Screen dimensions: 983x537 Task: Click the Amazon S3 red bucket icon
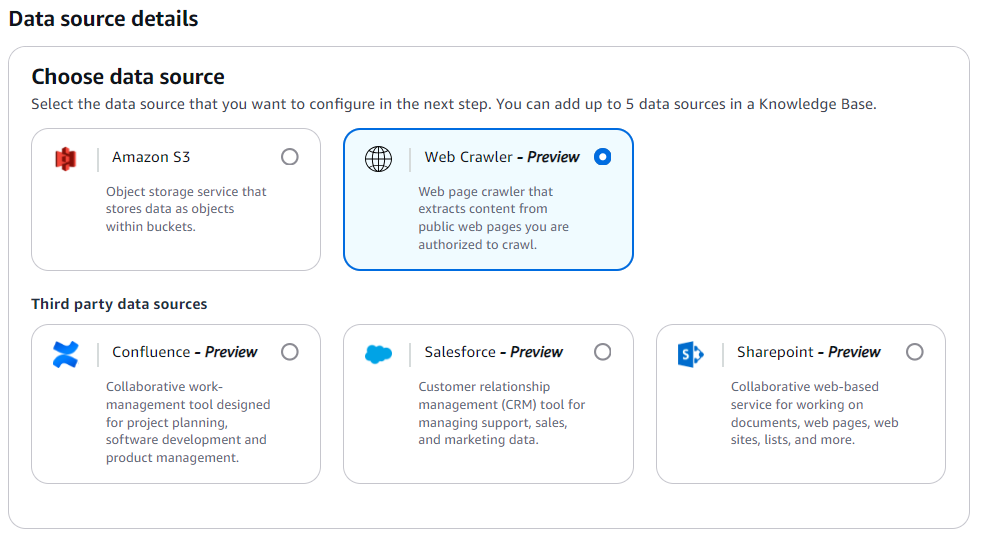(66, 158)
